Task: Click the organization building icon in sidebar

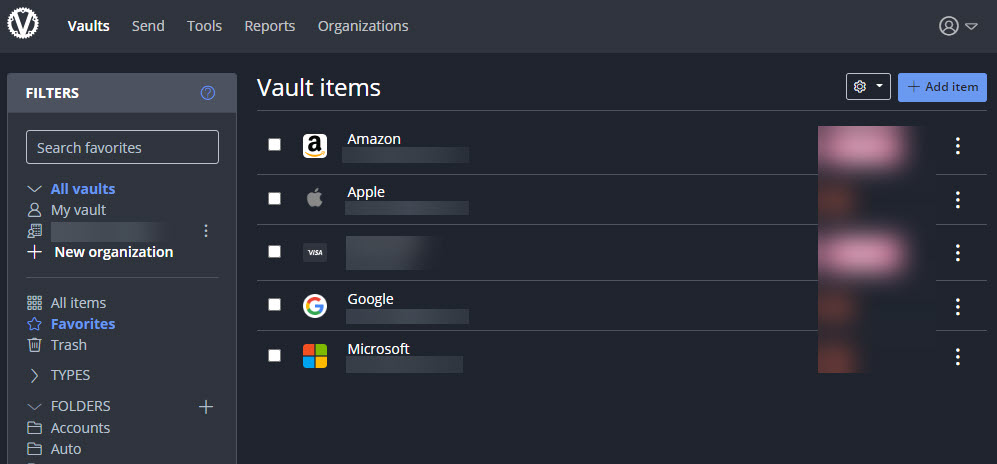Action: [34, 231]
